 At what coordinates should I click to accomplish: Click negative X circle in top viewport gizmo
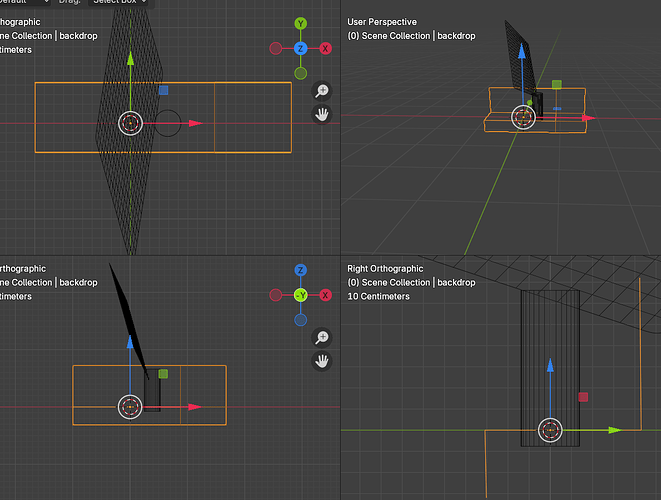(276, 48)
